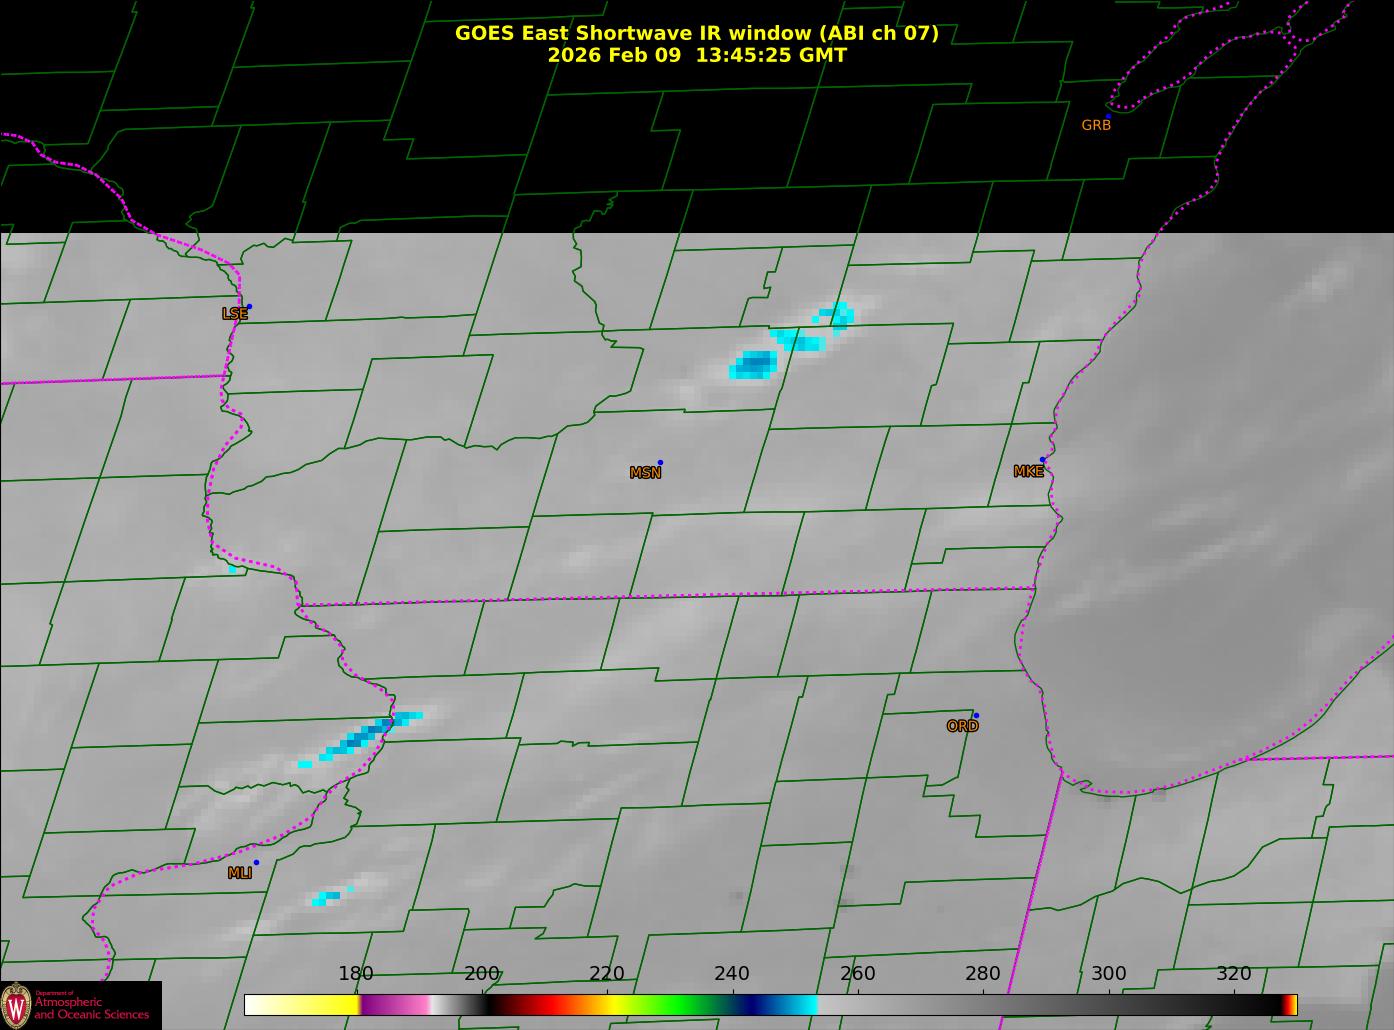Viewport: 1394px width, 1030px height.
Task: Select the GRB station label
Action: point(1096,126)
